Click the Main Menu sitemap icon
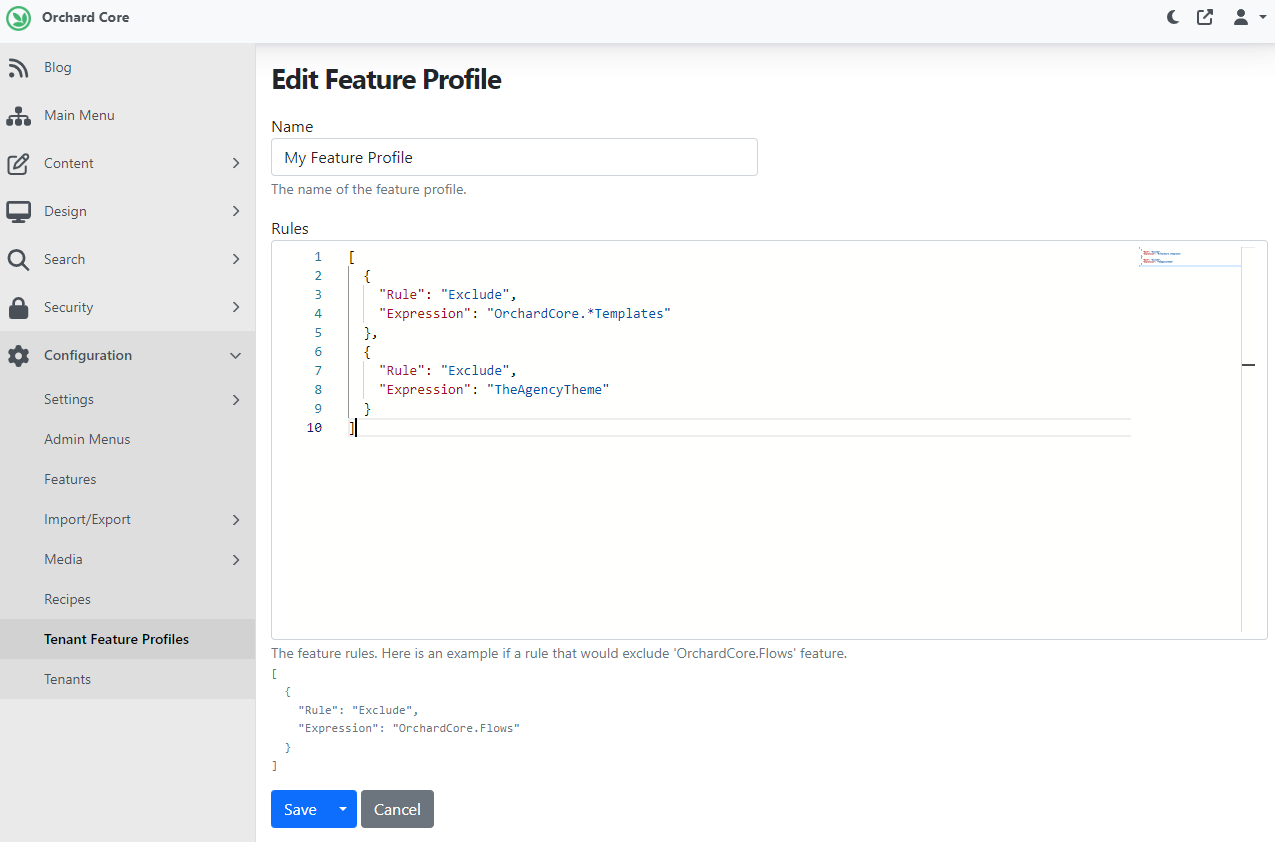Image resolution: width=1275 pixels, height=842 pixels. [18, 115]
